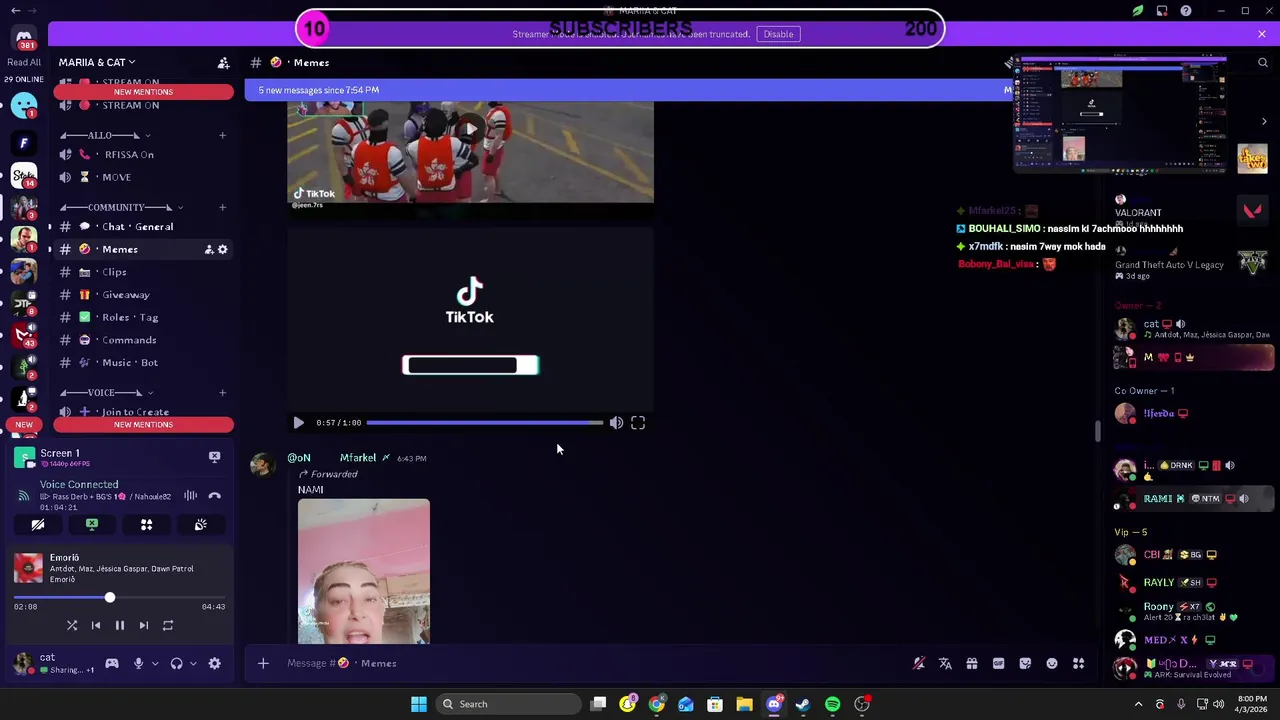Open voice noise suppression waveform icon
This screenshot has width=1280, height=720.
coord(190,496)
